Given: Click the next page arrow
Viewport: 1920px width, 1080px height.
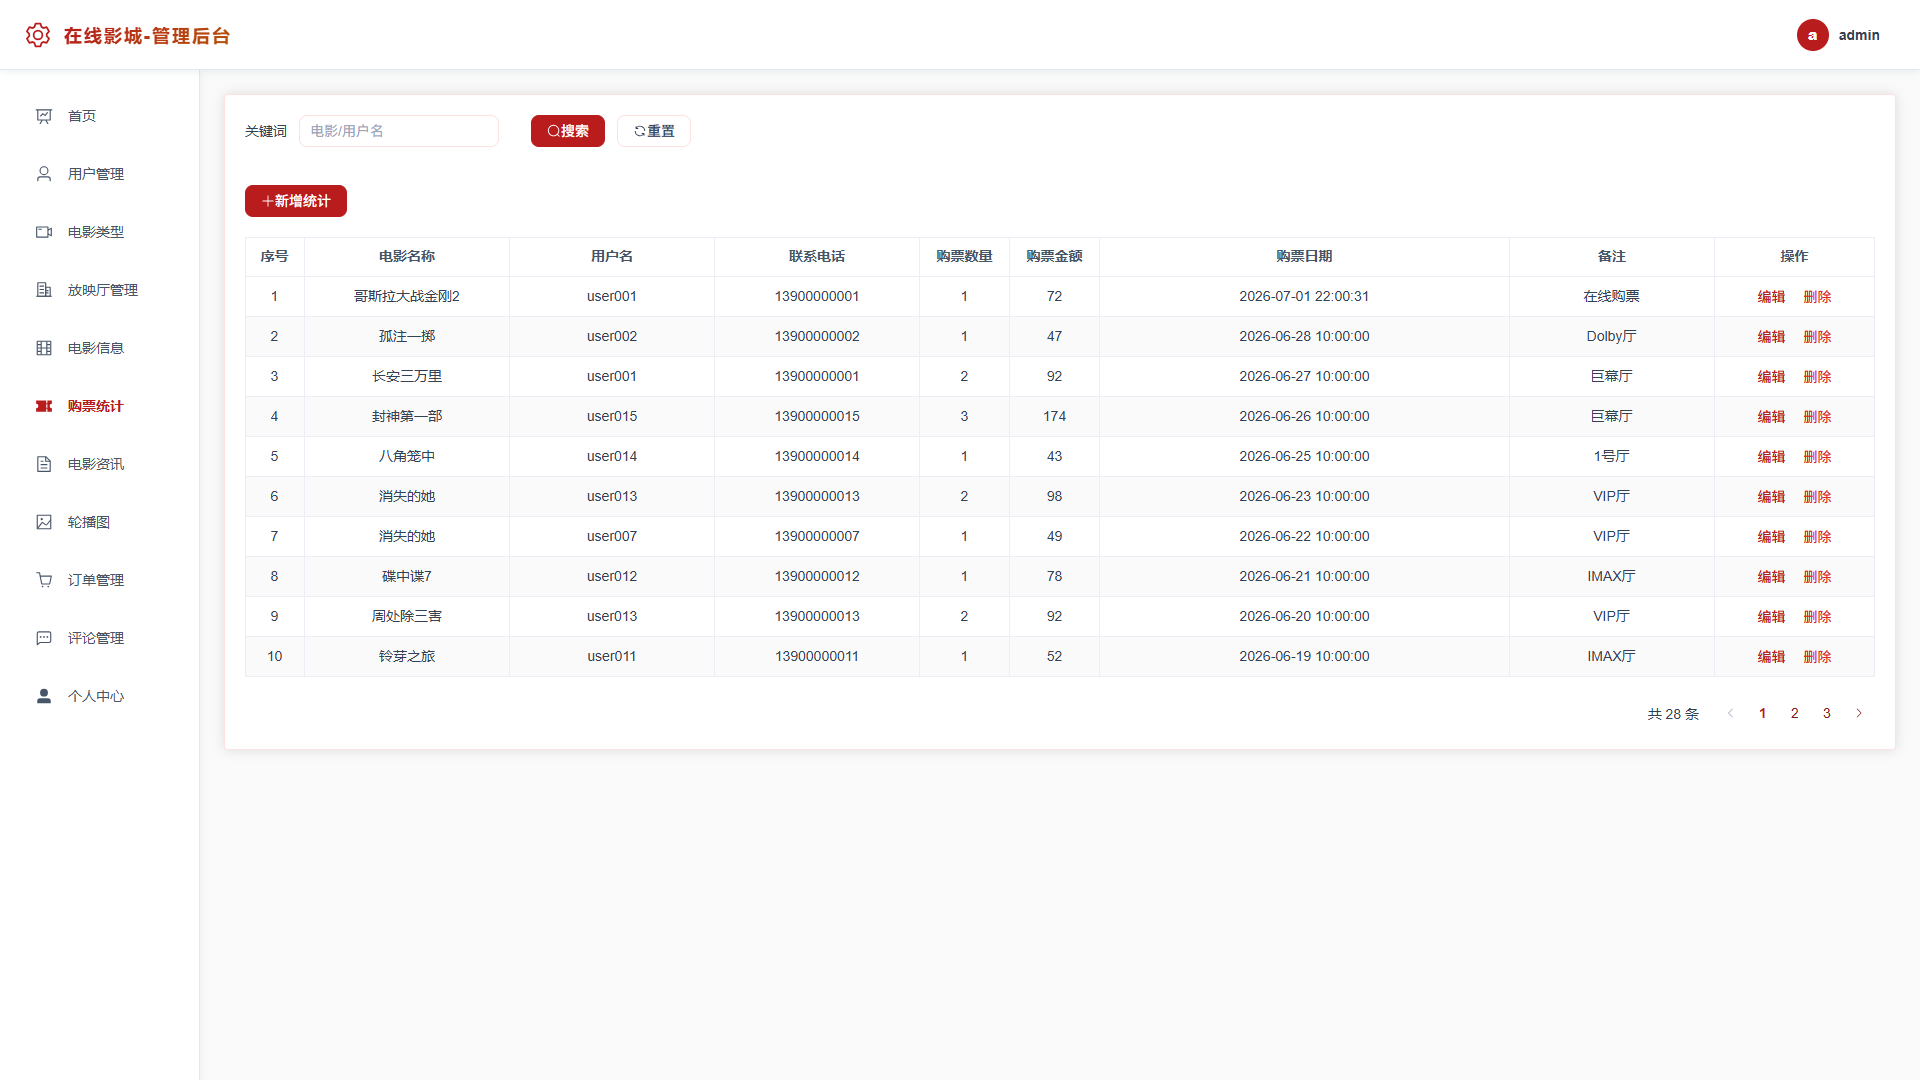Looking at the screenshot, I should pyautogui.click(x=1859, y=713).
